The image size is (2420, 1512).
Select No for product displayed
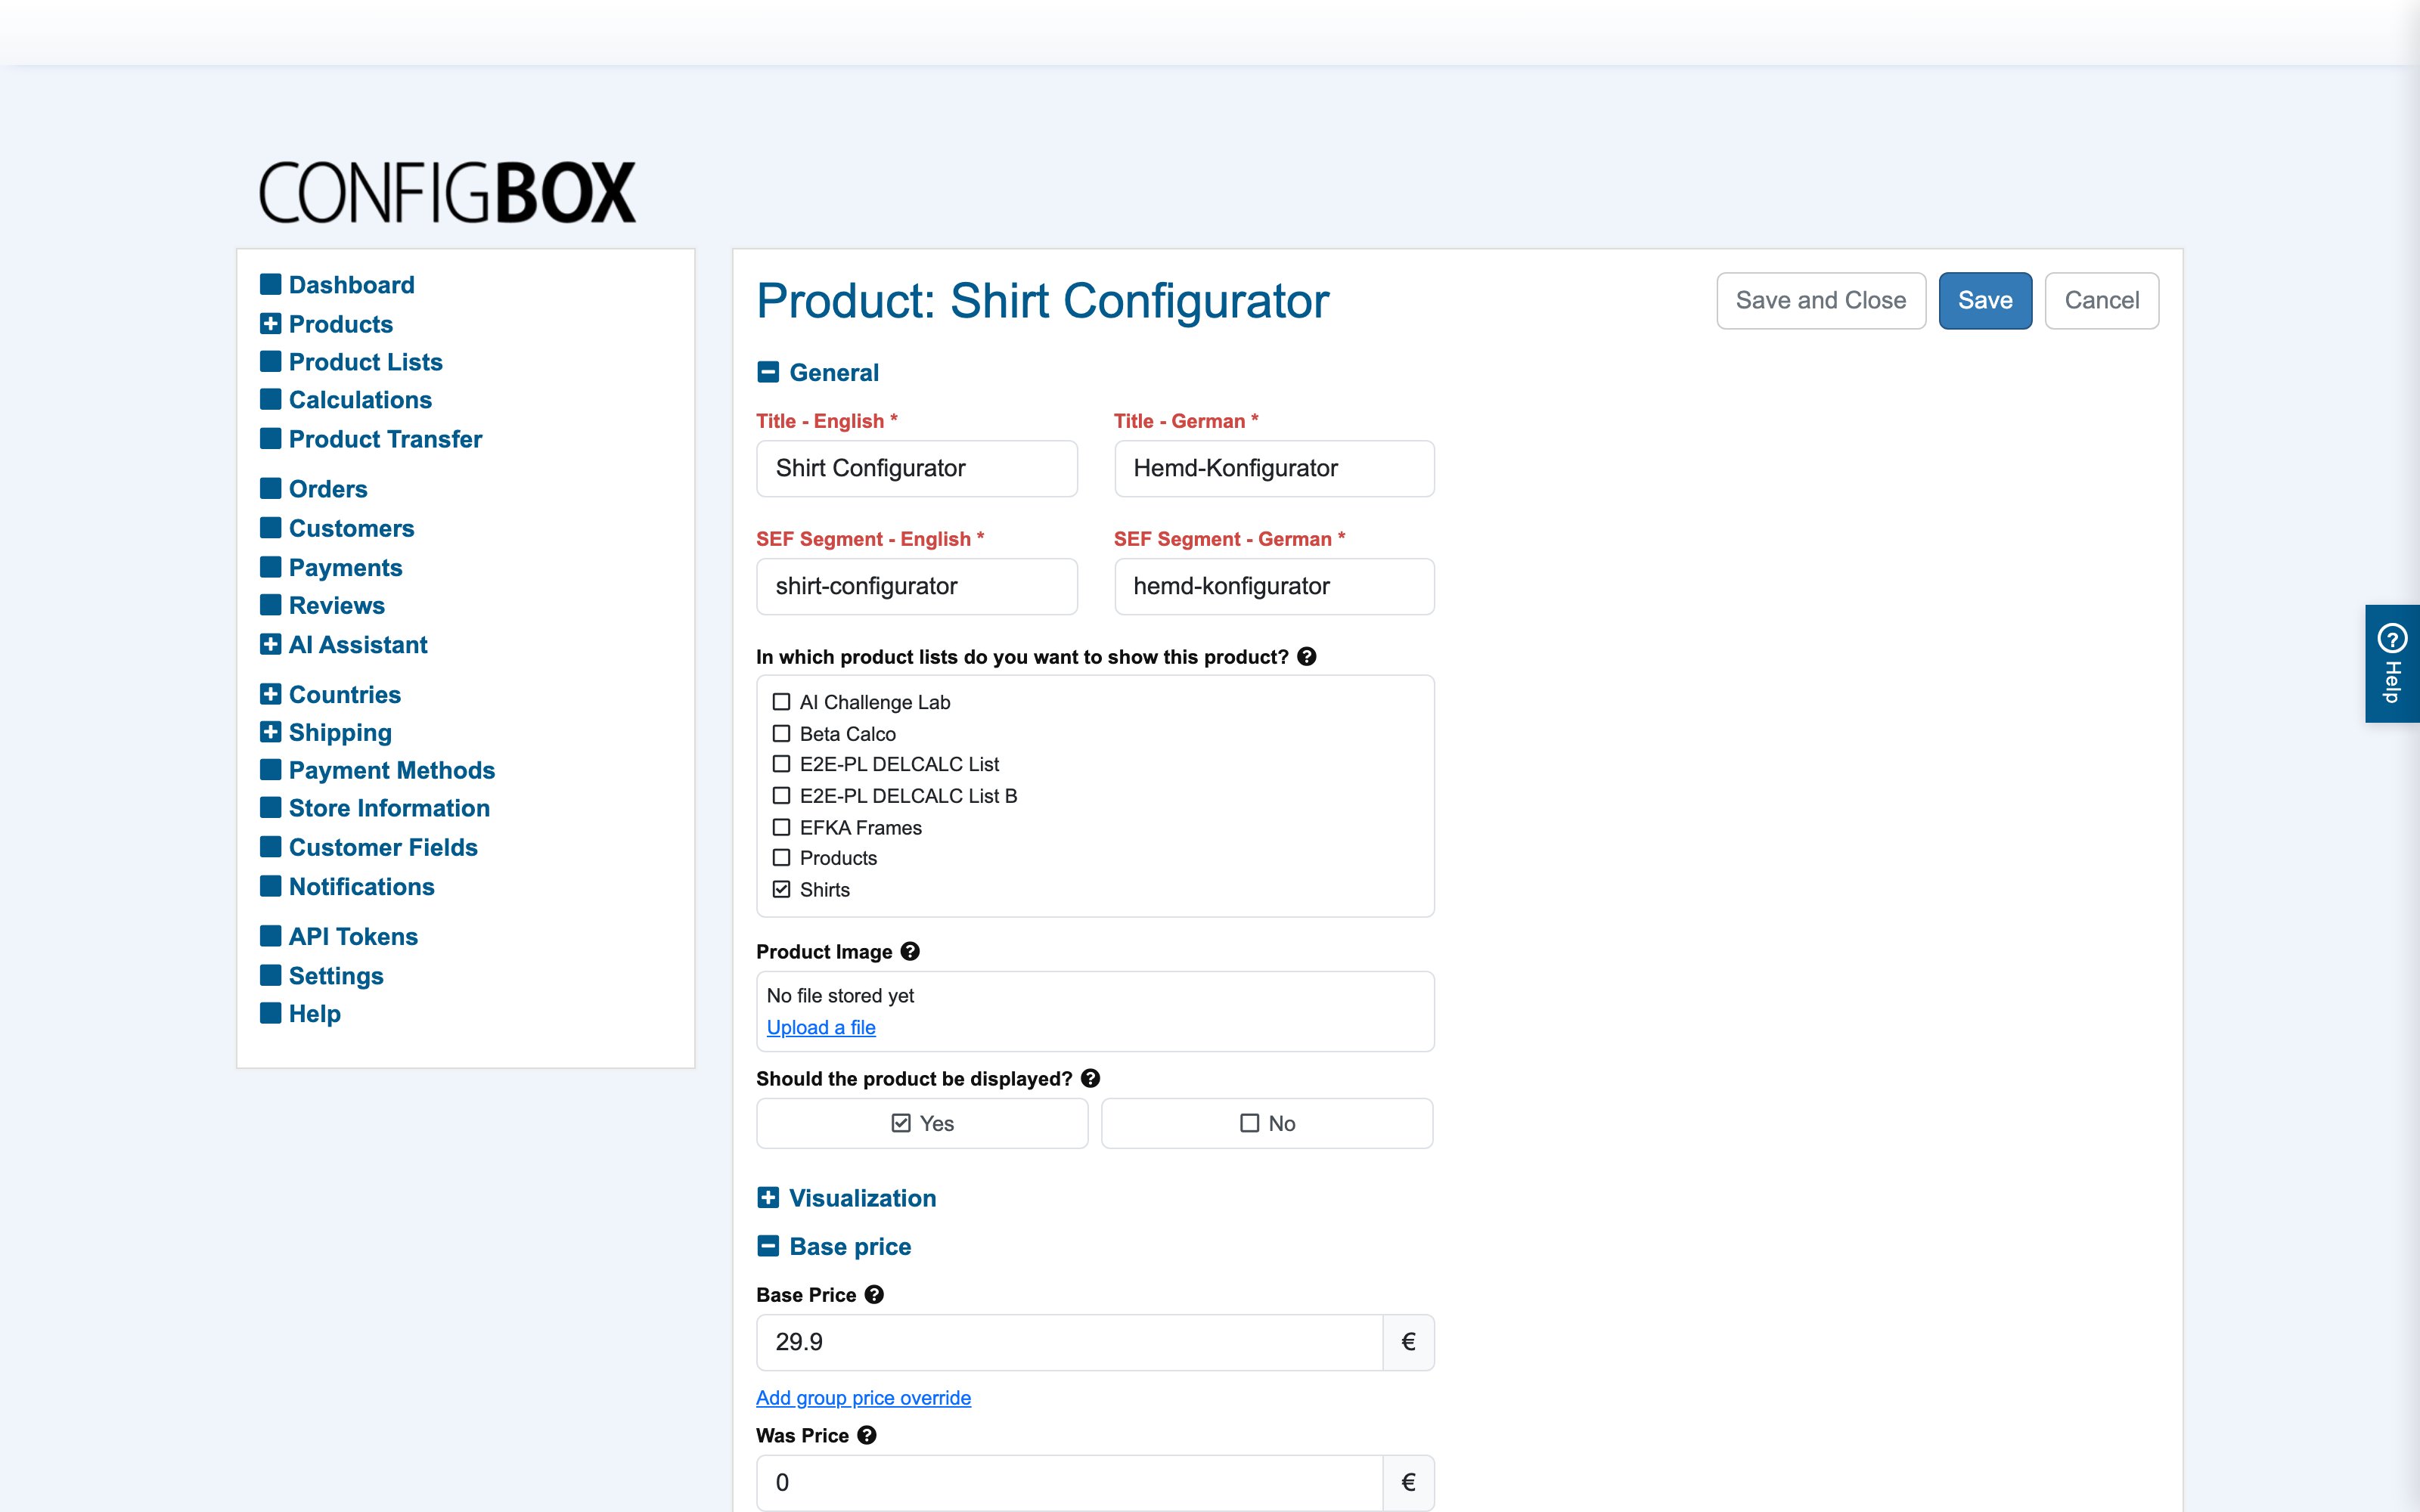pos(1267,1123)
